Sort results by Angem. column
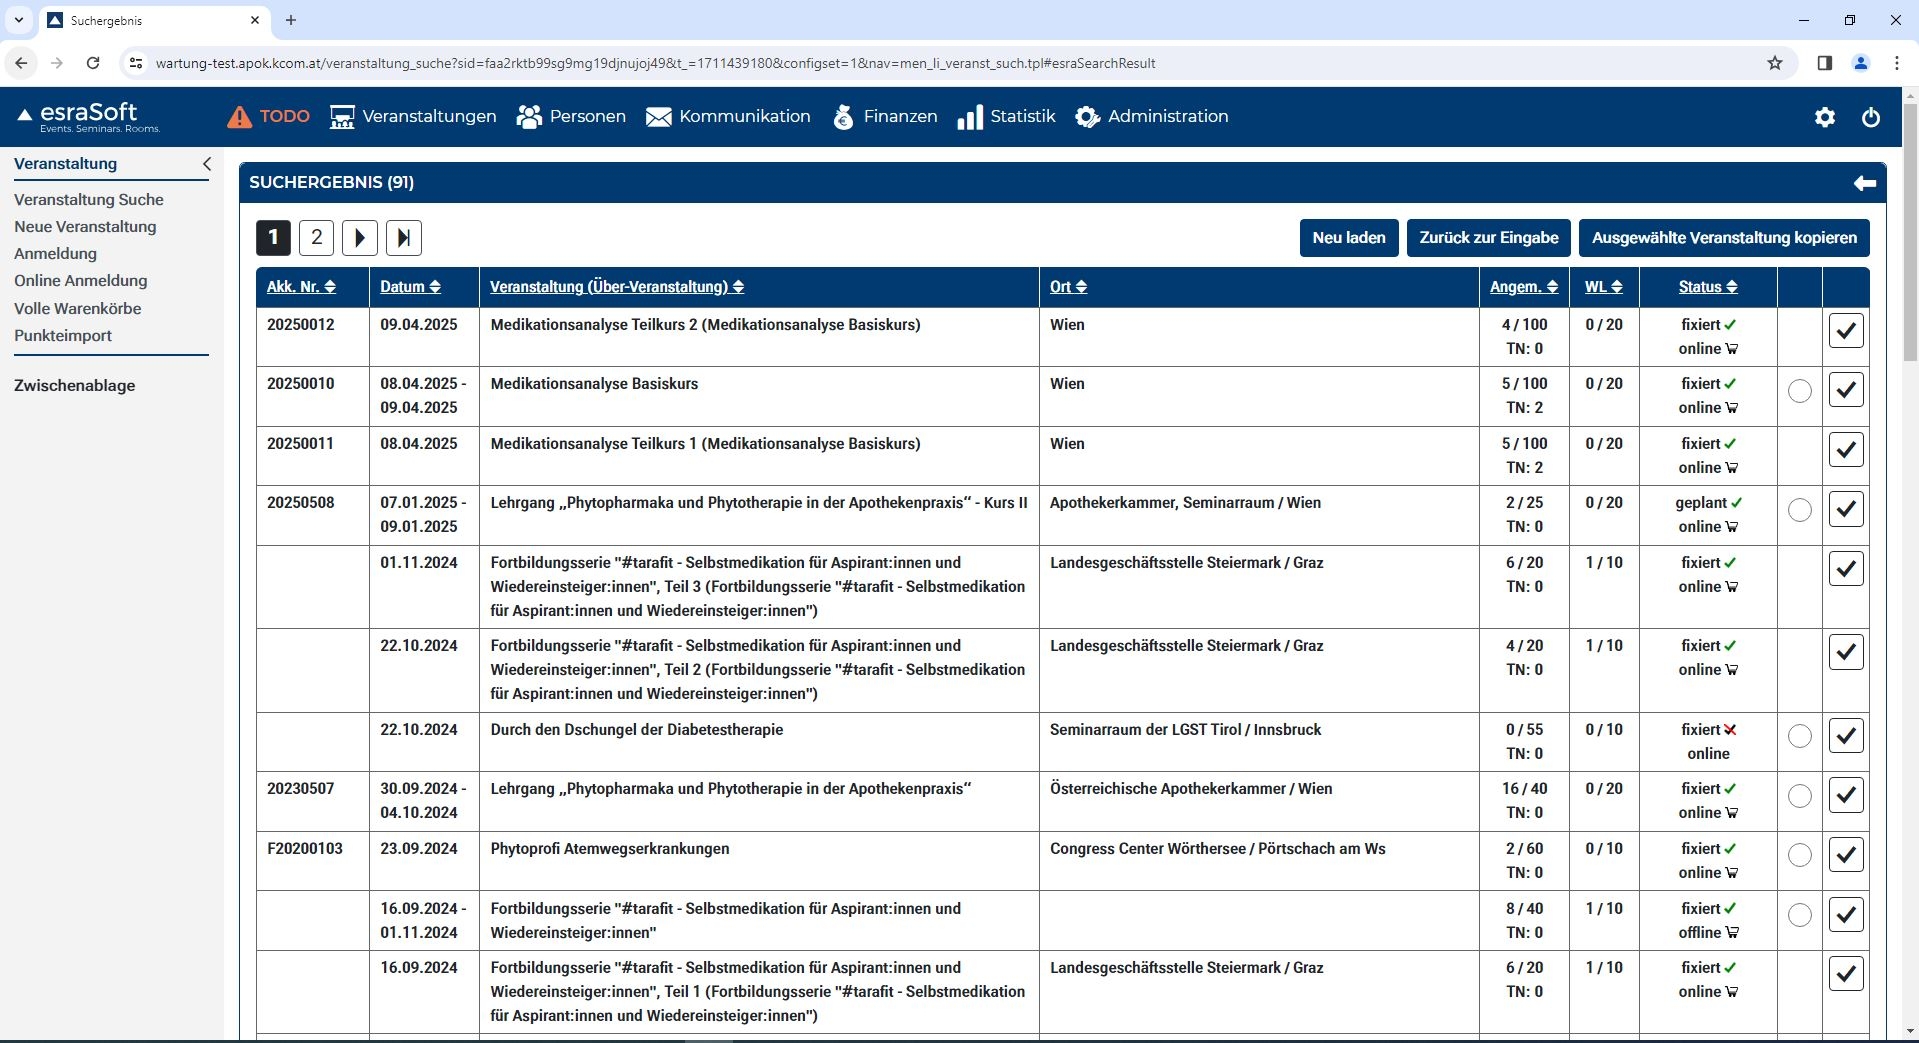 coord(1524,287)
